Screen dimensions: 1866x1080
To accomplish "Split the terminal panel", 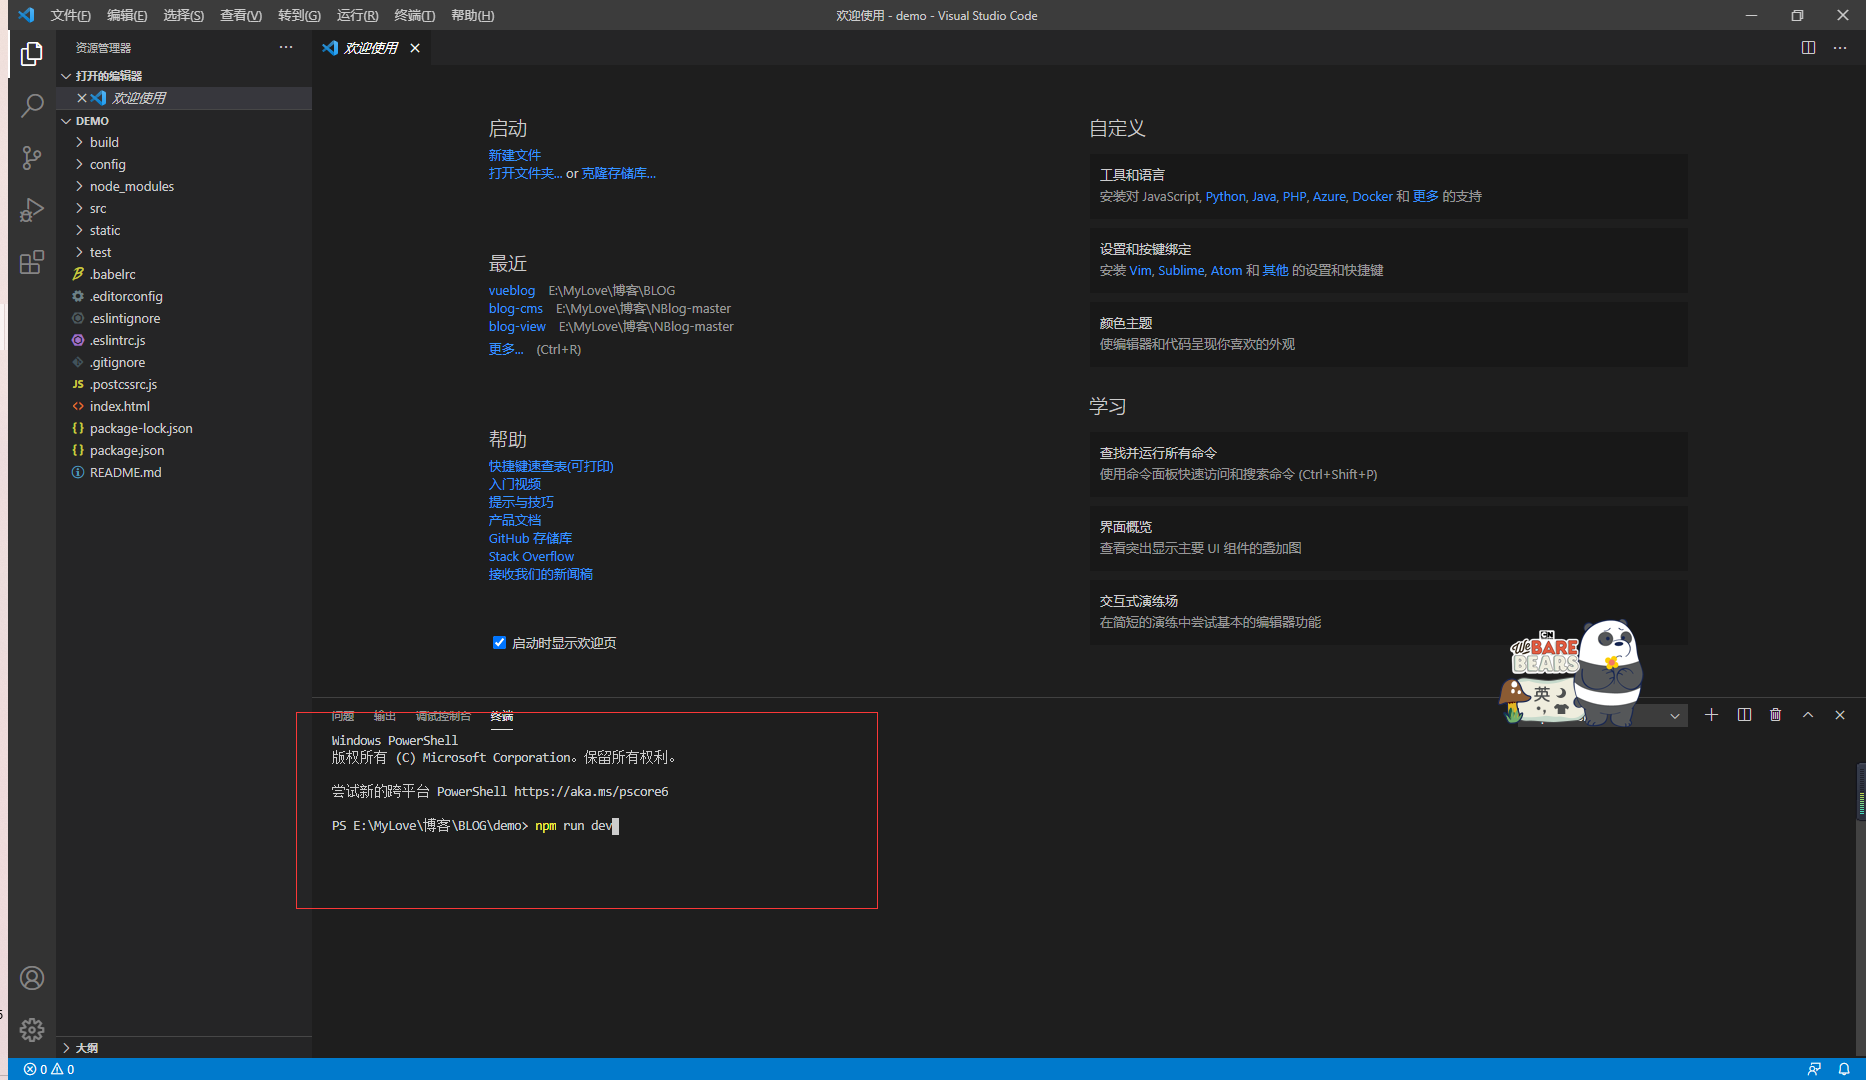I will tap(1744, 715).
